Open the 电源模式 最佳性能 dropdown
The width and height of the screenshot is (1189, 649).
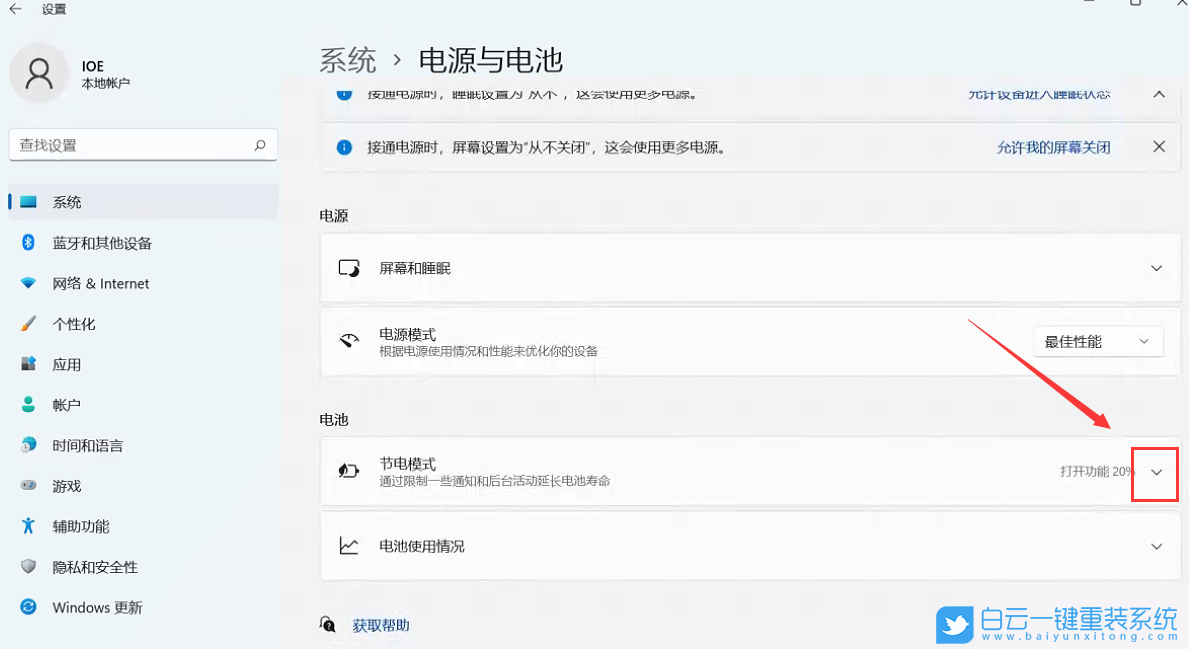coord(1098,341)
